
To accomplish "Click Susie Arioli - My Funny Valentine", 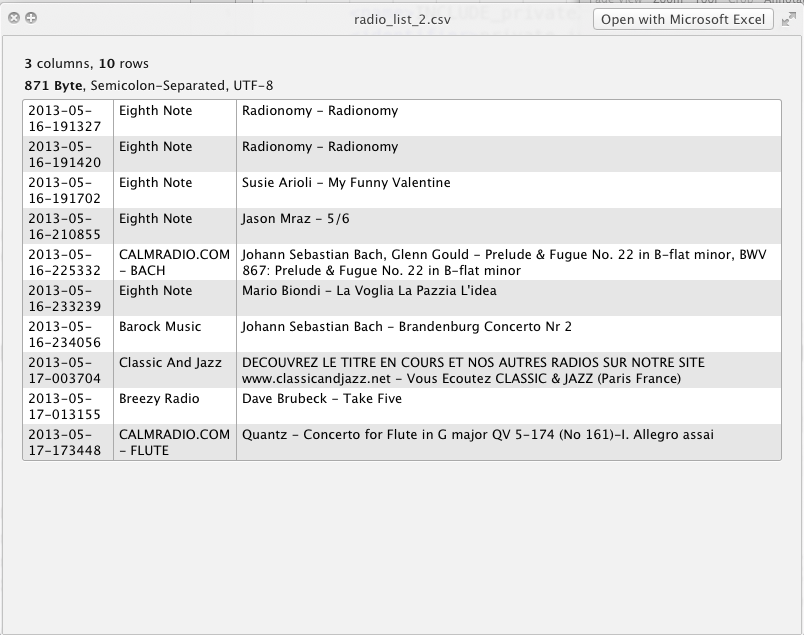I will tap(509, 190).
